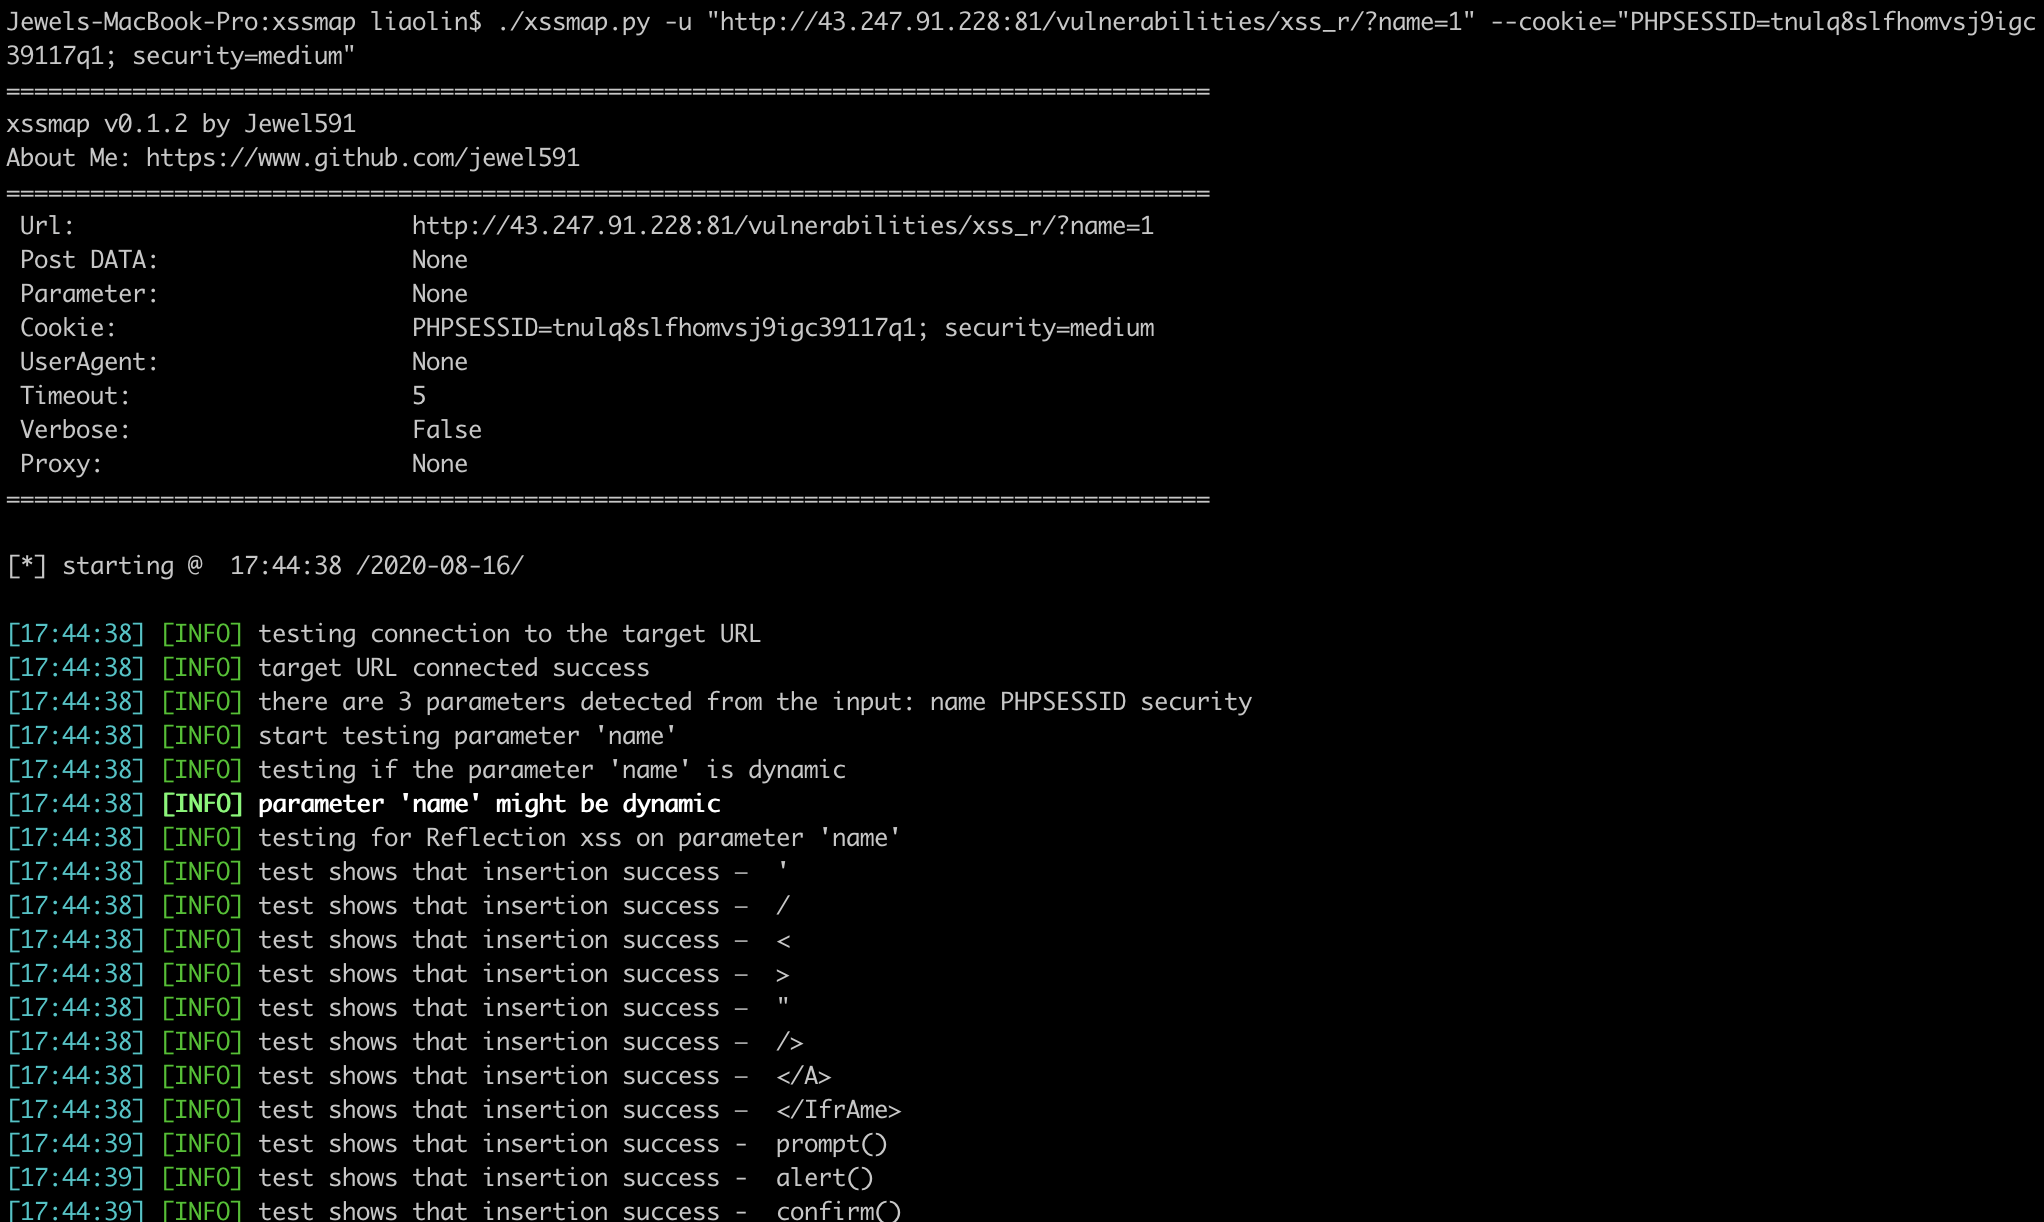Click the Proxy value None
The height and width of the screenshot is (1222, 2044).
(440, 464)
